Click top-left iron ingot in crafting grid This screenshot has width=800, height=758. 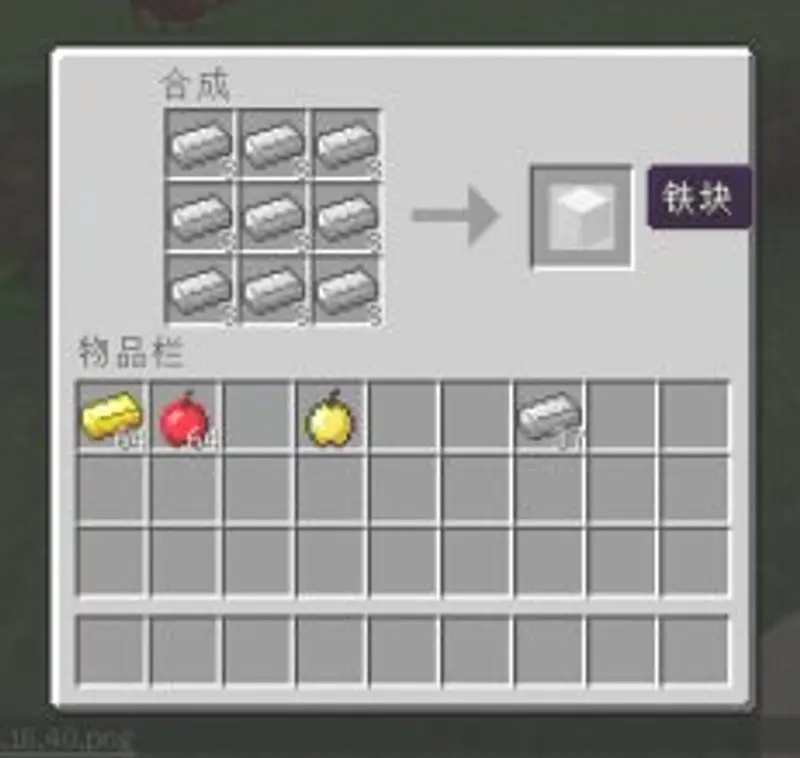point(201,144)
